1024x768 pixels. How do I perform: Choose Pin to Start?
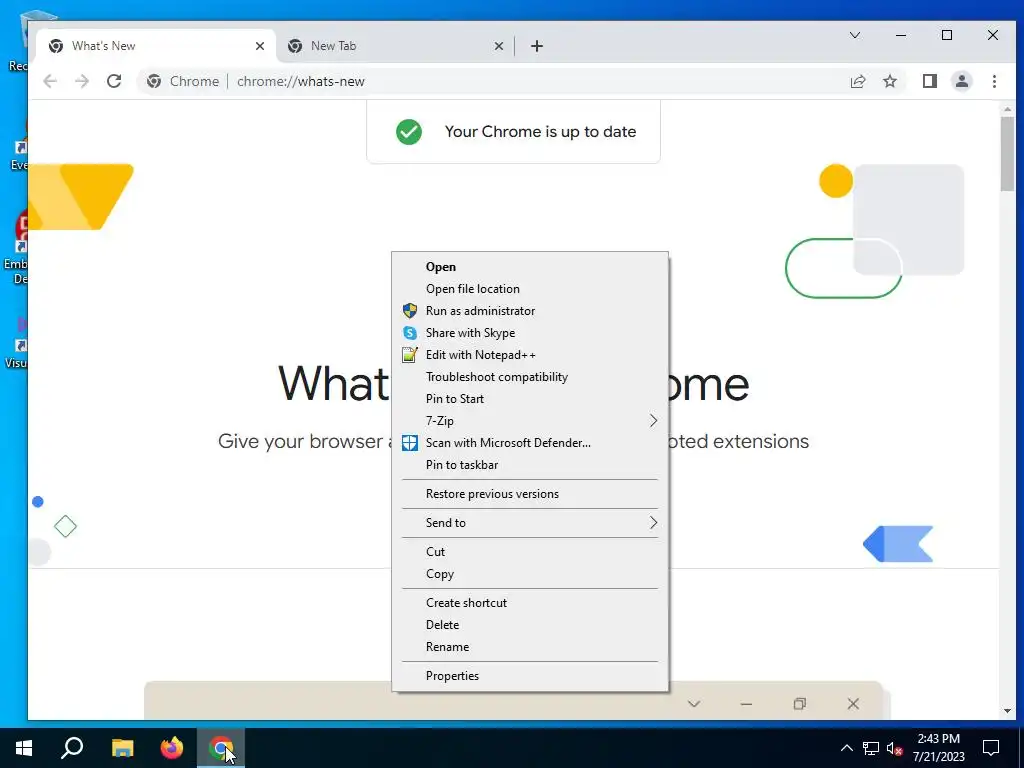(x=530, y=399)
